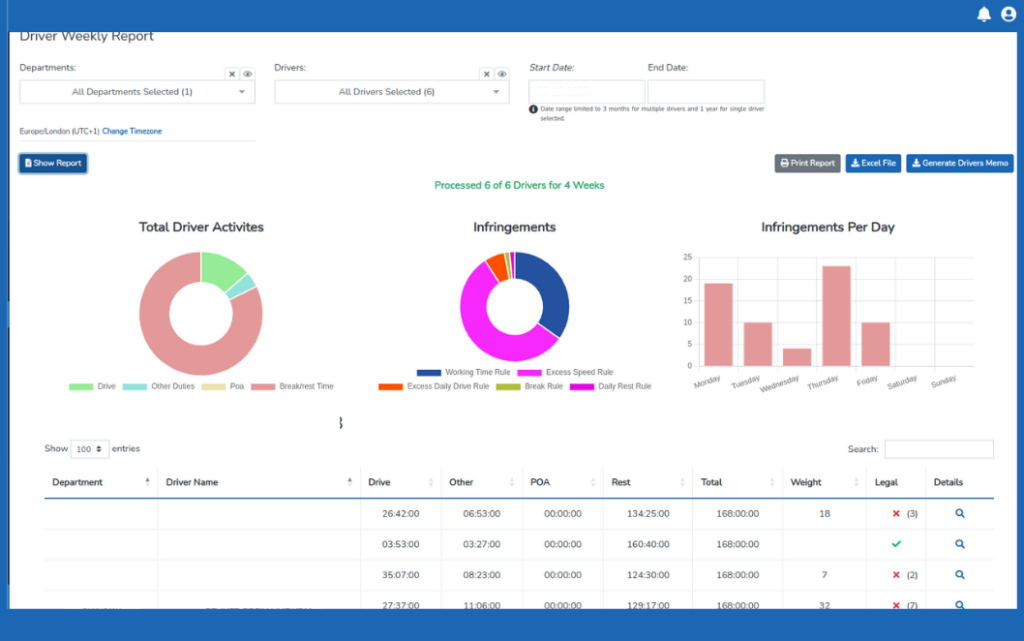Open the notifications bell

984,13
